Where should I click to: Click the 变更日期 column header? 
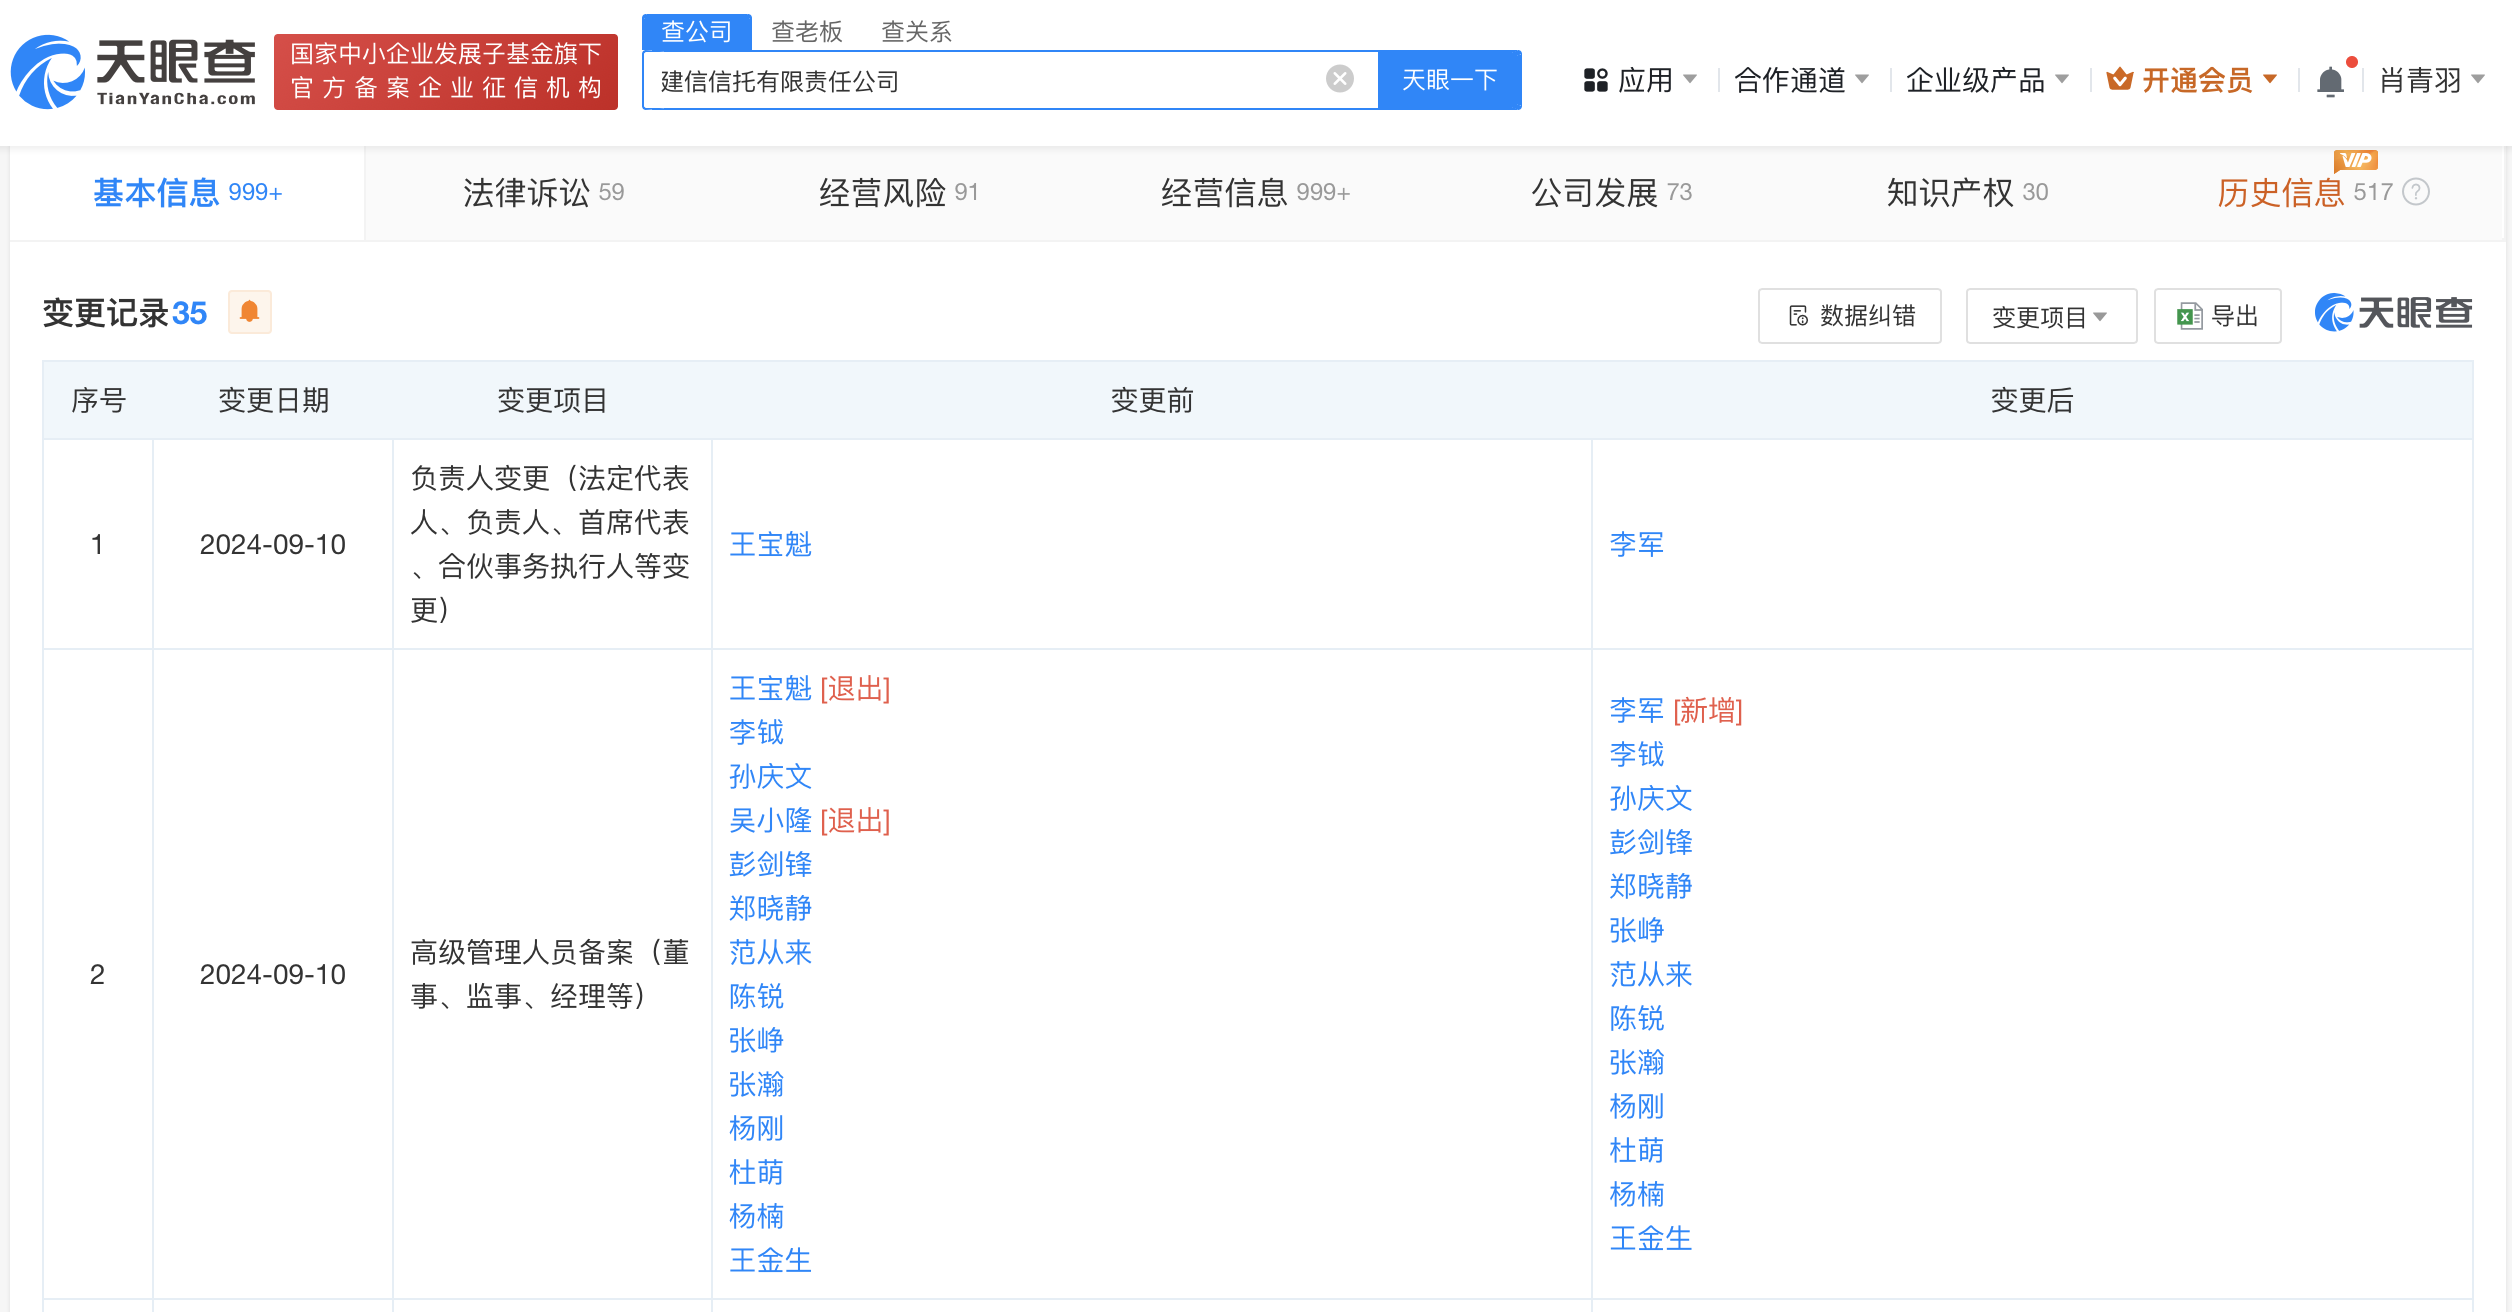tap(273, 400)
